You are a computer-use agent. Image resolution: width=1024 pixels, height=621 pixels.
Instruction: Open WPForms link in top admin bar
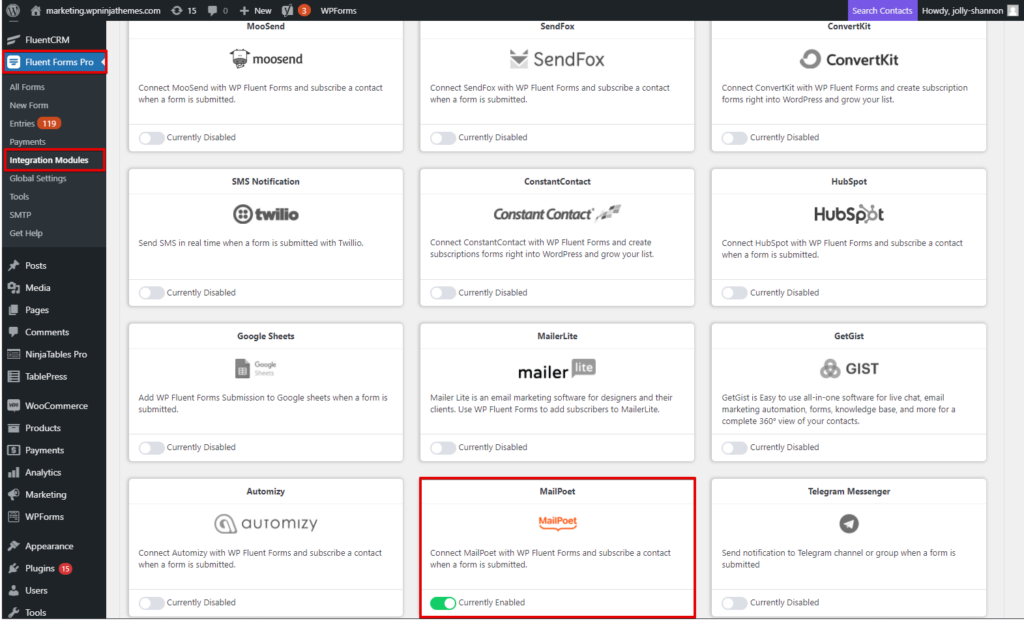(x=338, y=10)
